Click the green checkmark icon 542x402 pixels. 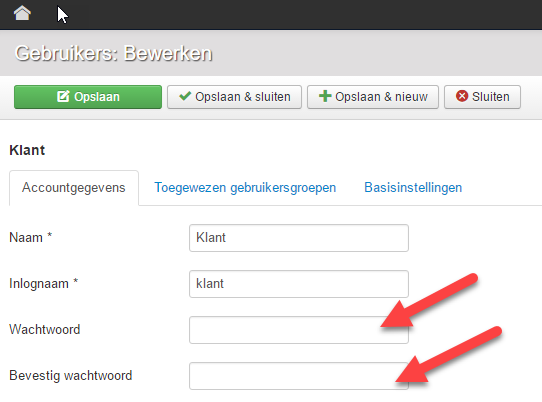click(185, 96)
